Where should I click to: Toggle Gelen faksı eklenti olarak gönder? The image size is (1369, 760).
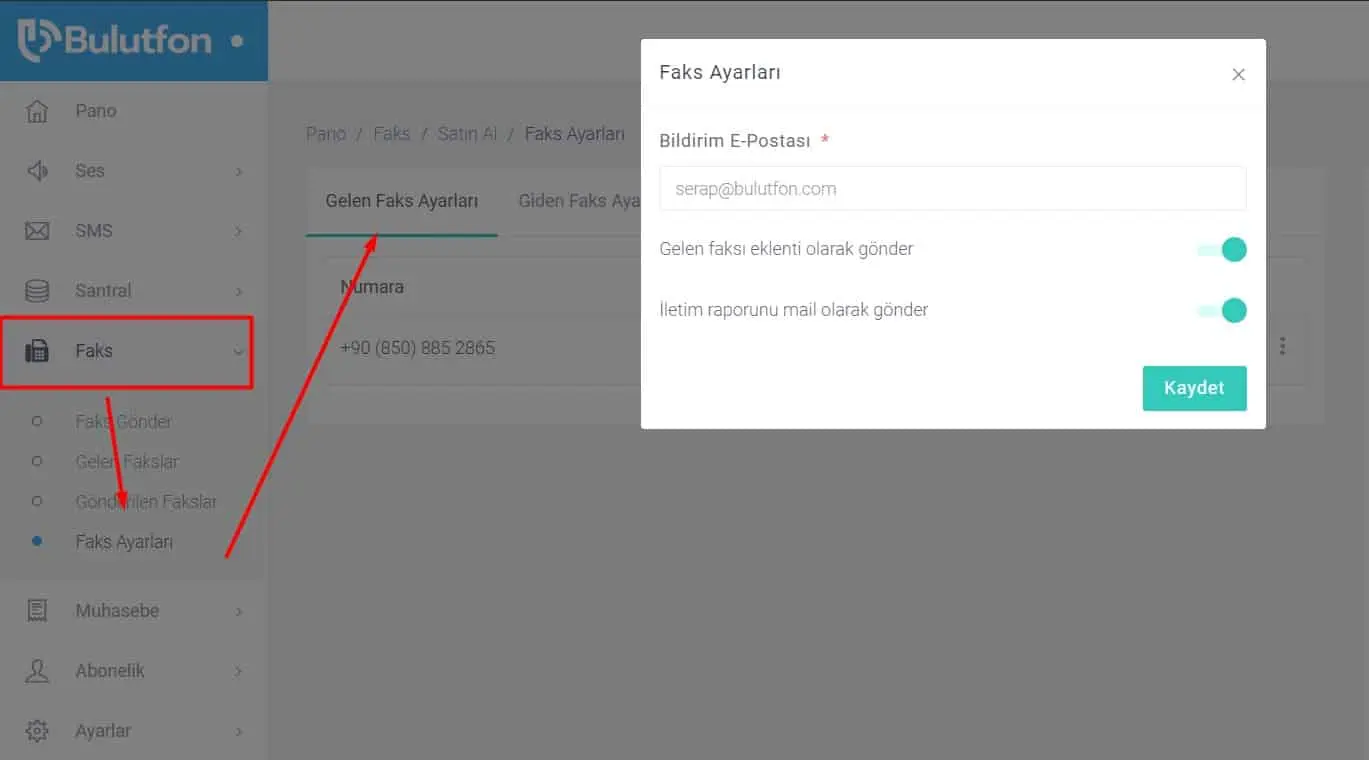[x=1222, y=250]
